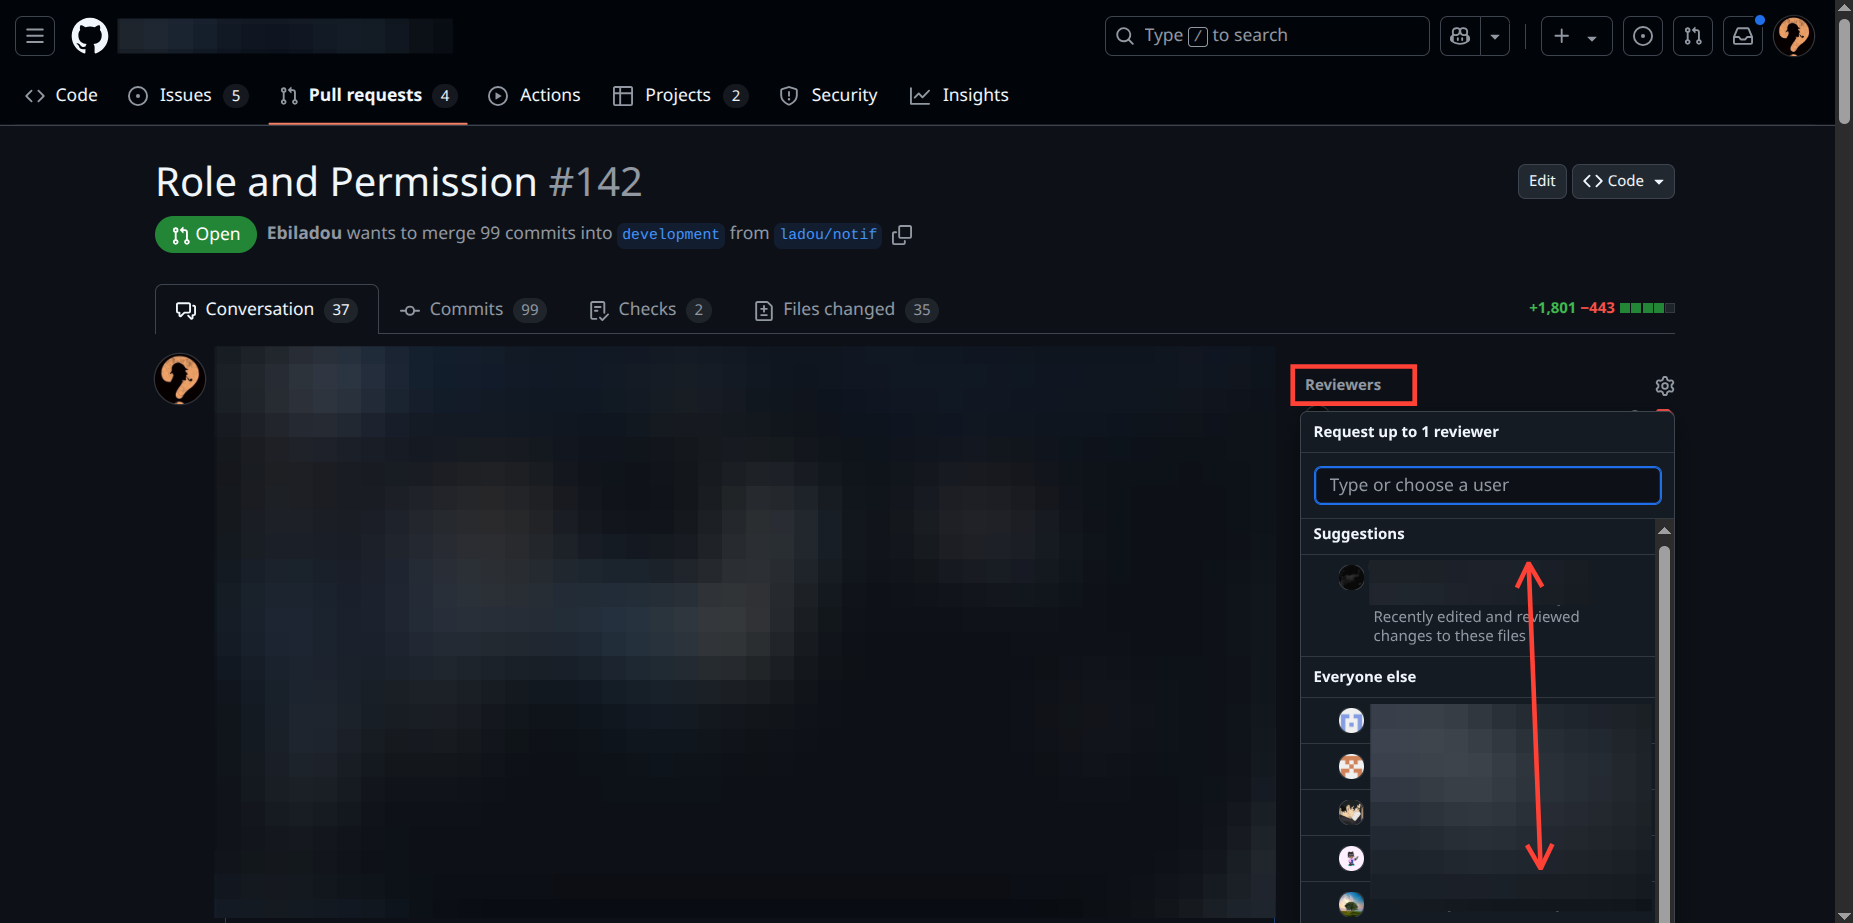Open pull requests icon in header
The width and height of the screenshot is (1853, 923).
(1692, 36)
